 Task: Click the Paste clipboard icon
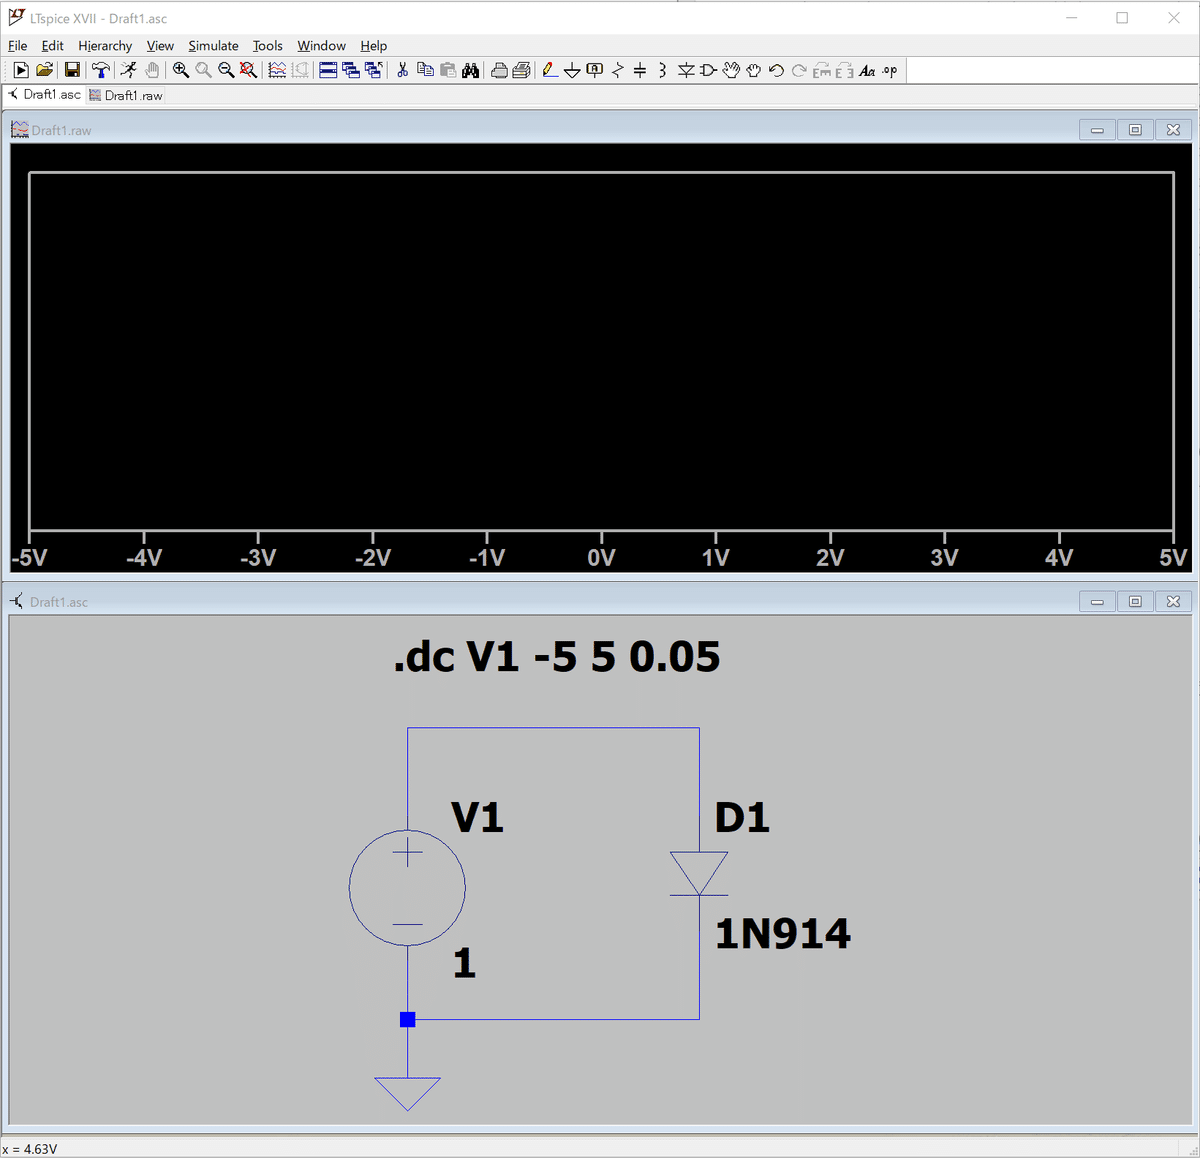(448, 70)
